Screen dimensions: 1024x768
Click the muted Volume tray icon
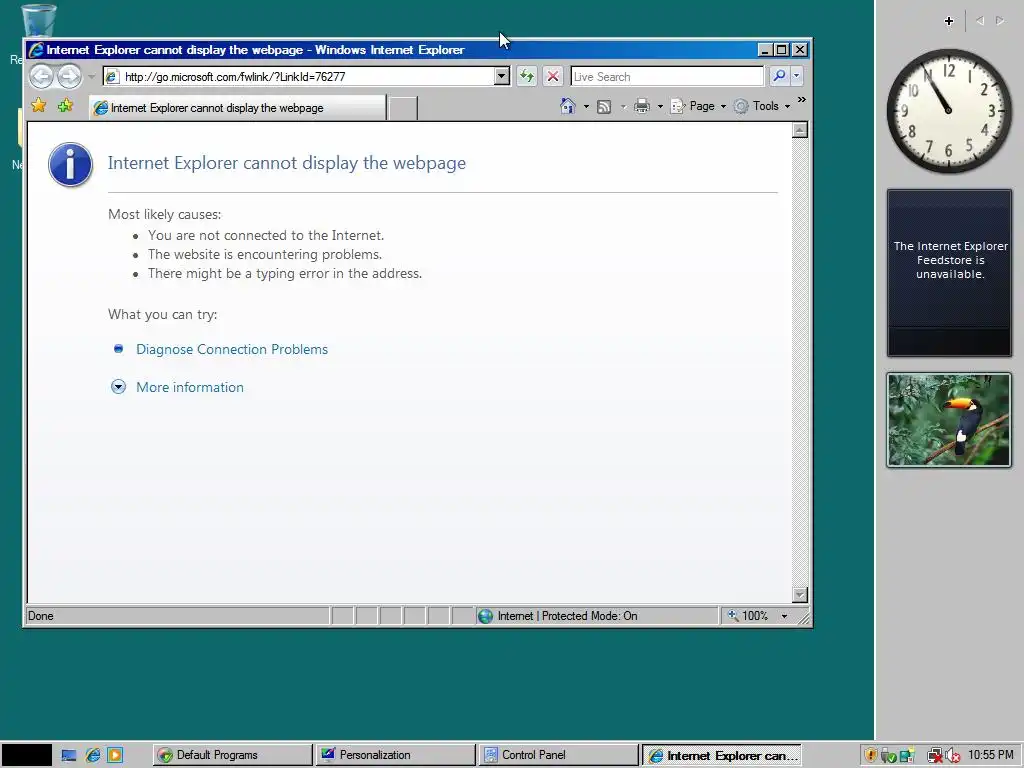coord(953,756)
